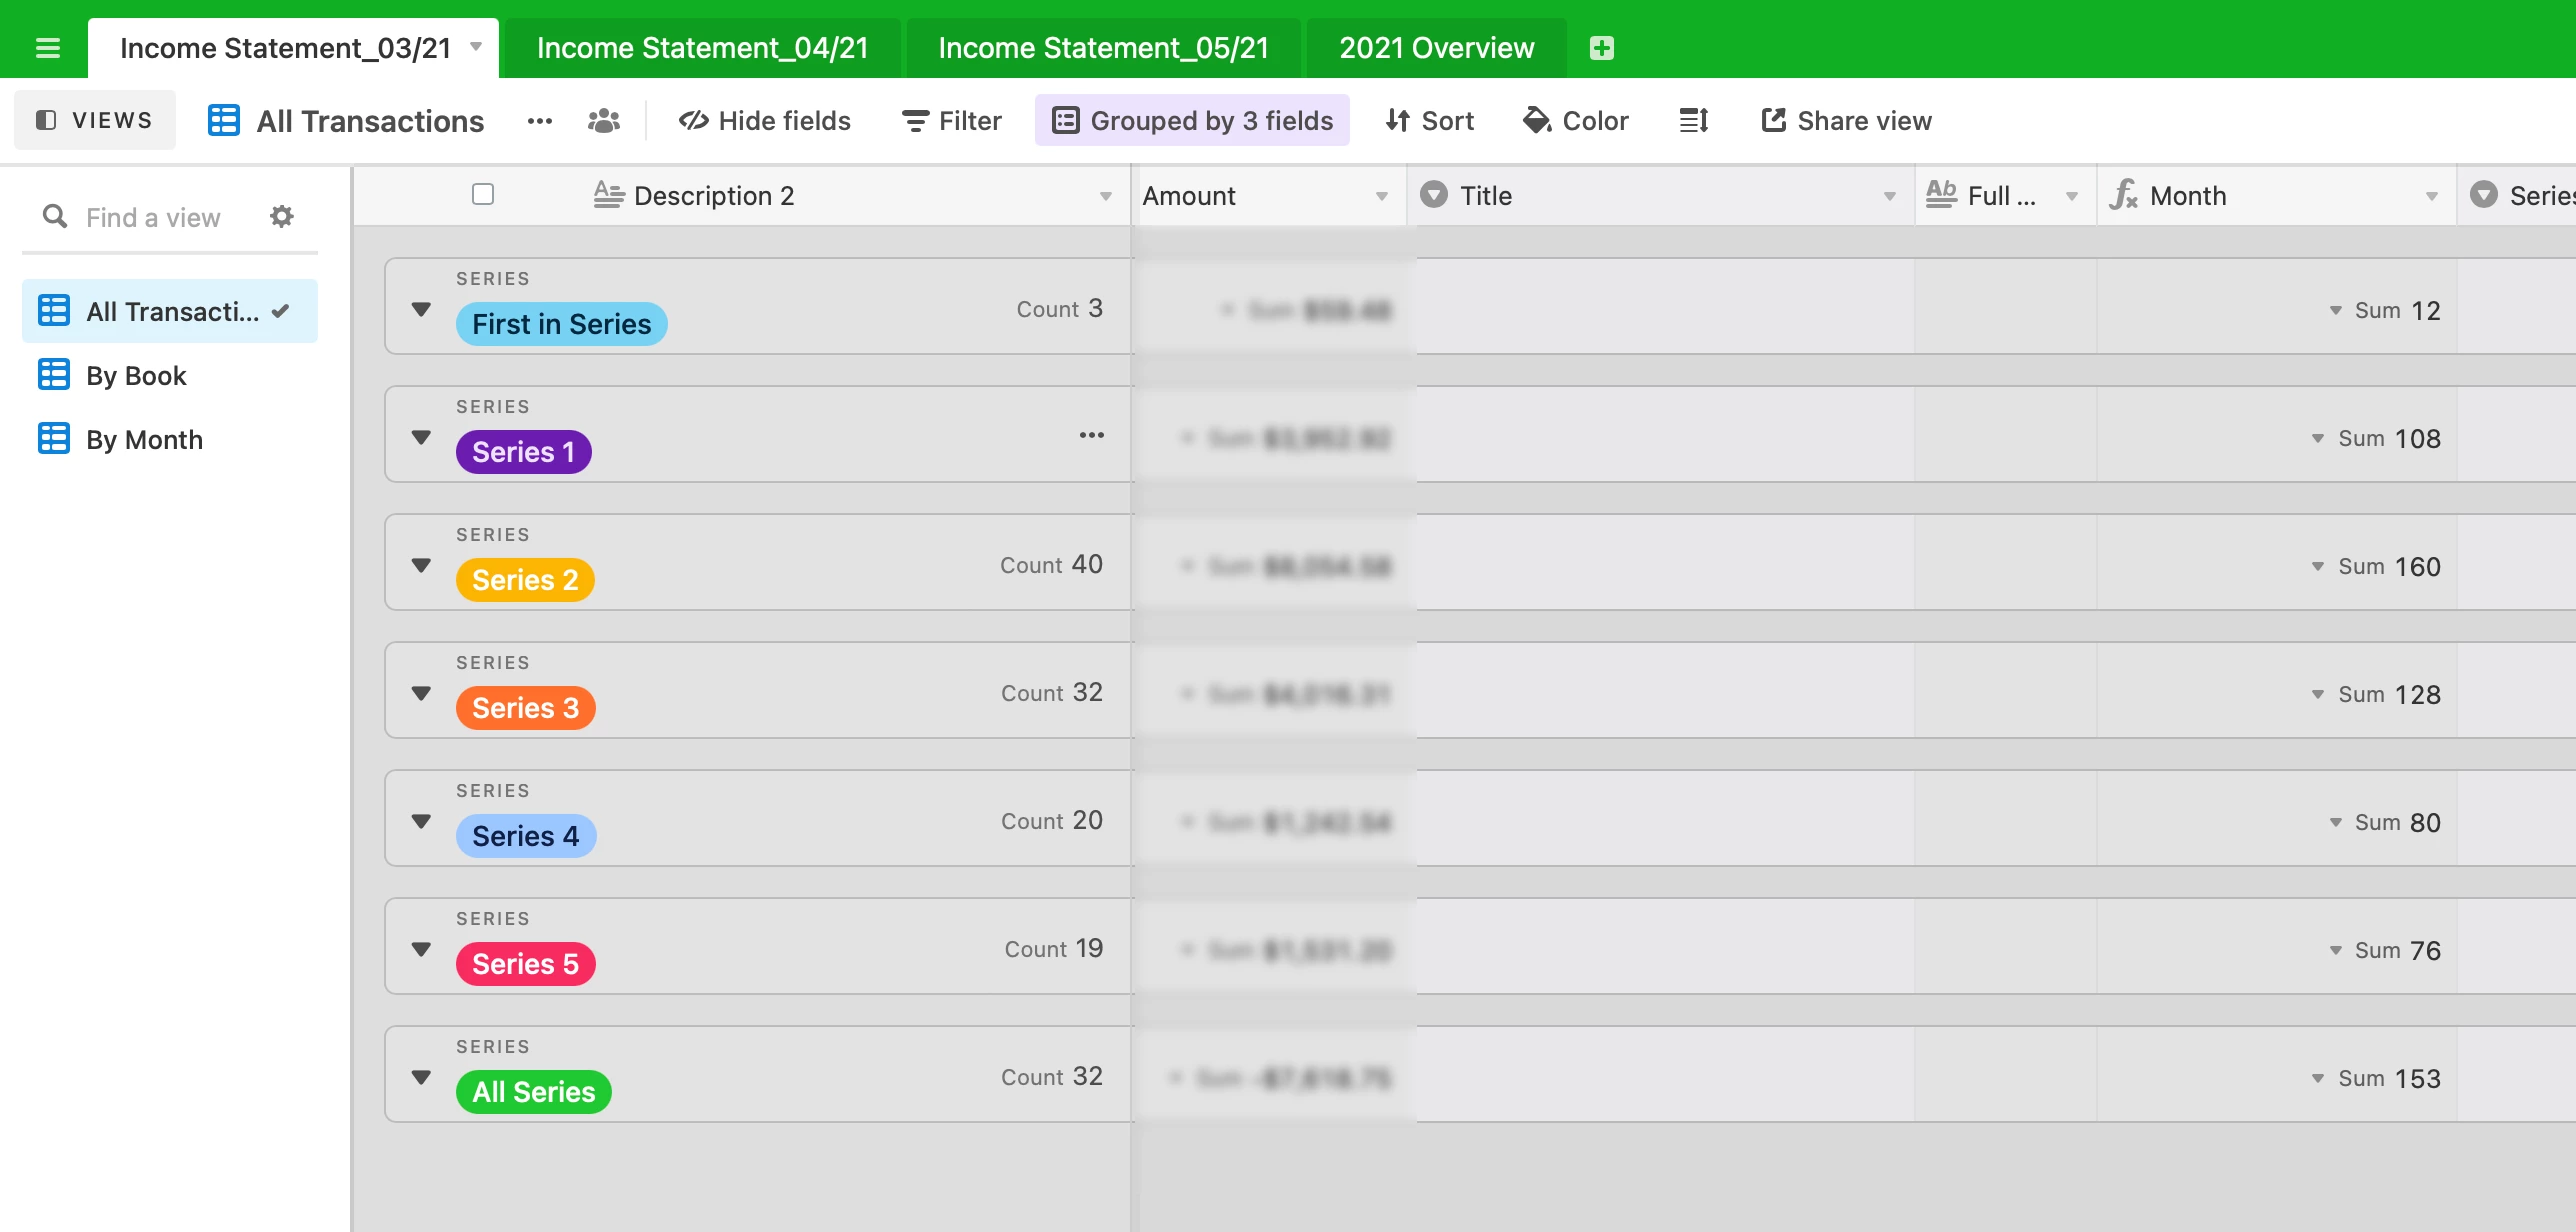Change Month summary for Series 2 group
Viewport: 2576px width, 1232px height.
click(2375, 566)
